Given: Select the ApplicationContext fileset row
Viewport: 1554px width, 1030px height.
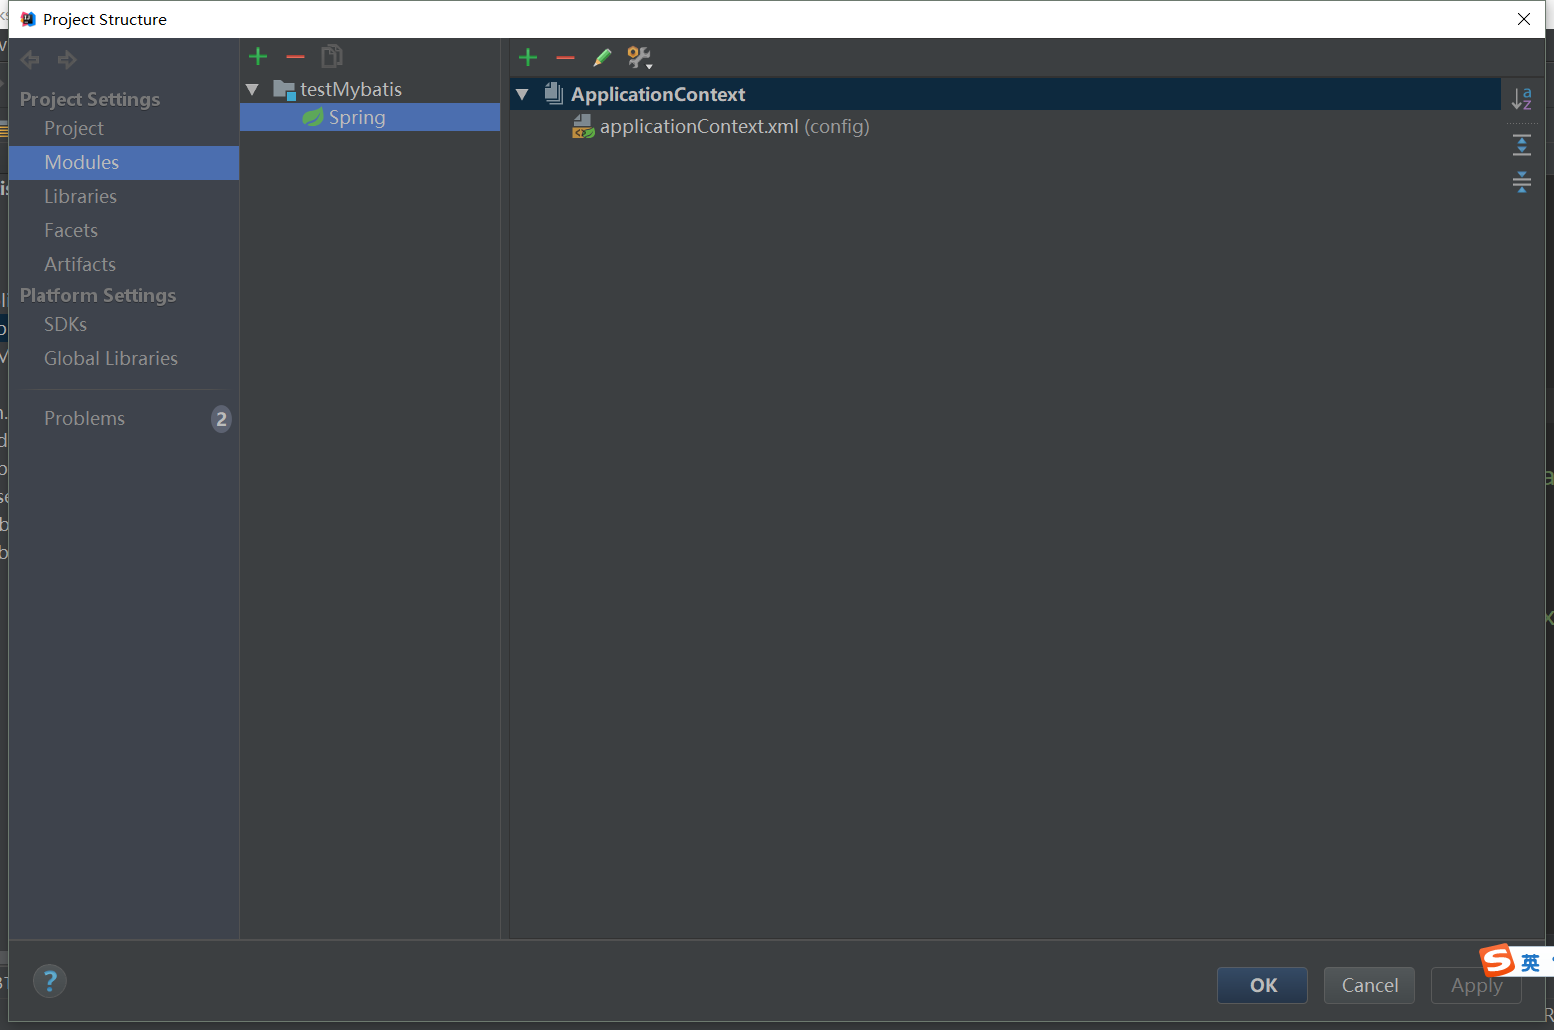Looking at the screenshot, I should 1006,94.
